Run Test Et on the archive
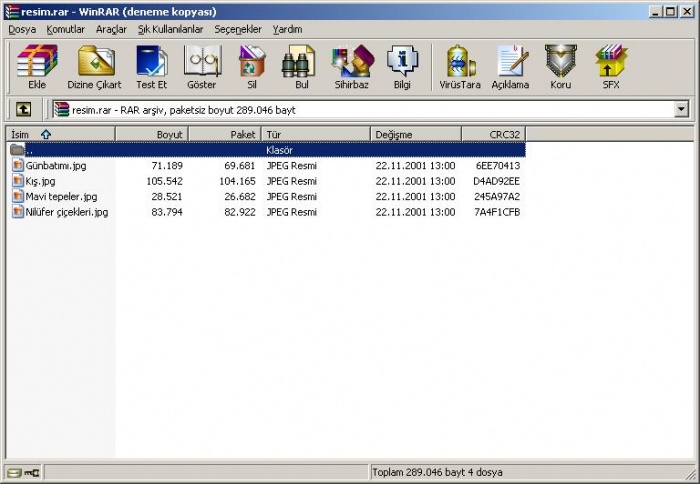 151,67
